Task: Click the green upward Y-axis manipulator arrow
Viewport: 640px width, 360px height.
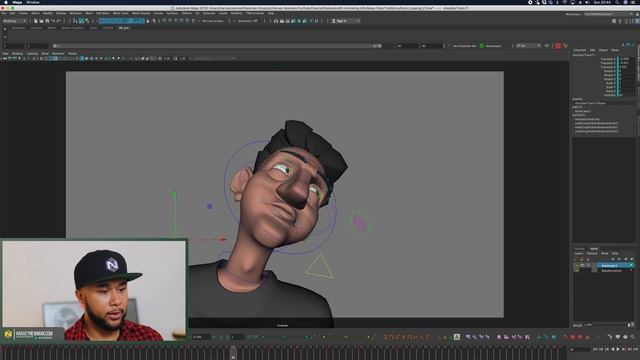Action: [x=174, y=194]
